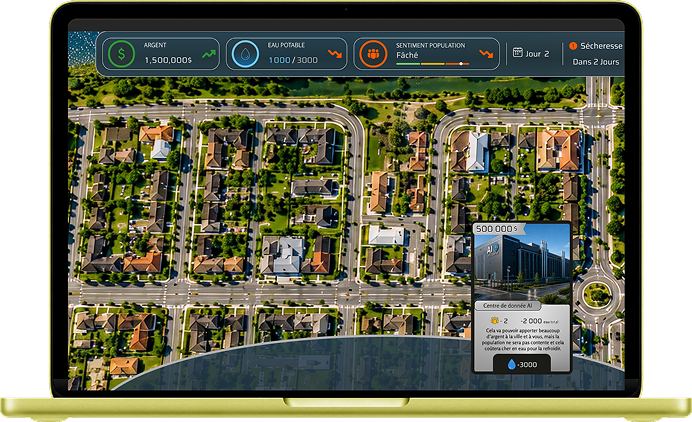Click the population icon on the card
This screenshot has height=422, width=692.
point(495,320)
